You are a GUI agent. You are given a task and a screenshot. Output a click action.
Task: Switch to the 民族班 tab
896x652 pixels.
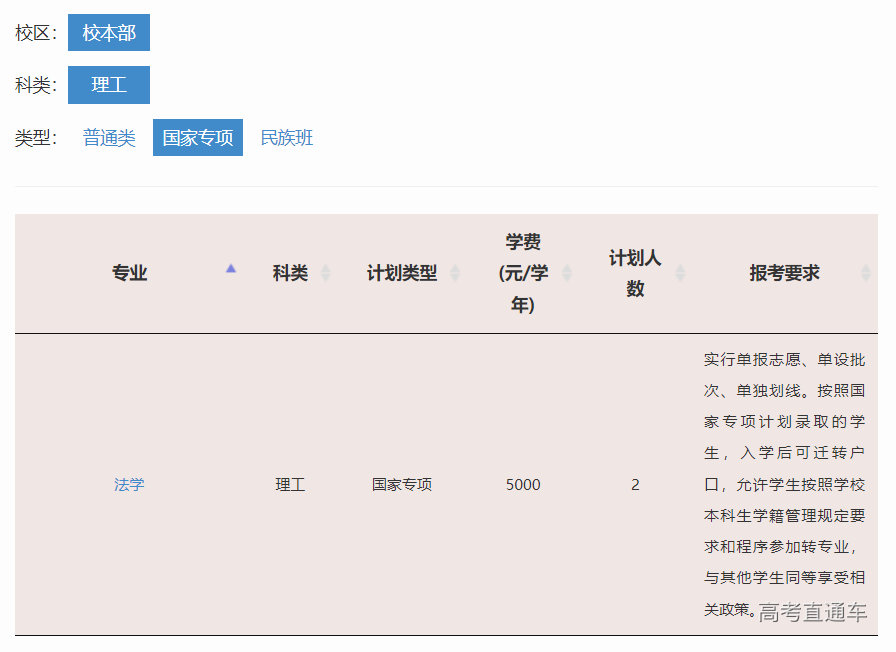(x=287, y=137)
